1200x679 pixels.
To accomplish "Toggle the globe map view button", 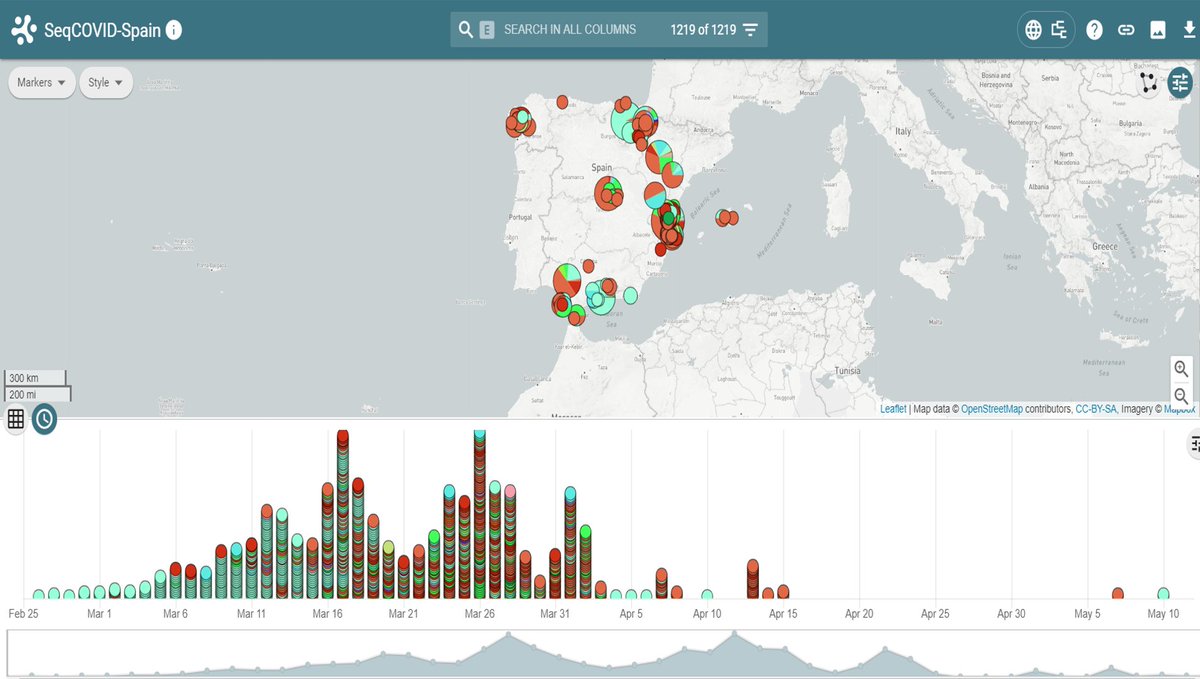I will click(x=1034, y=30).
